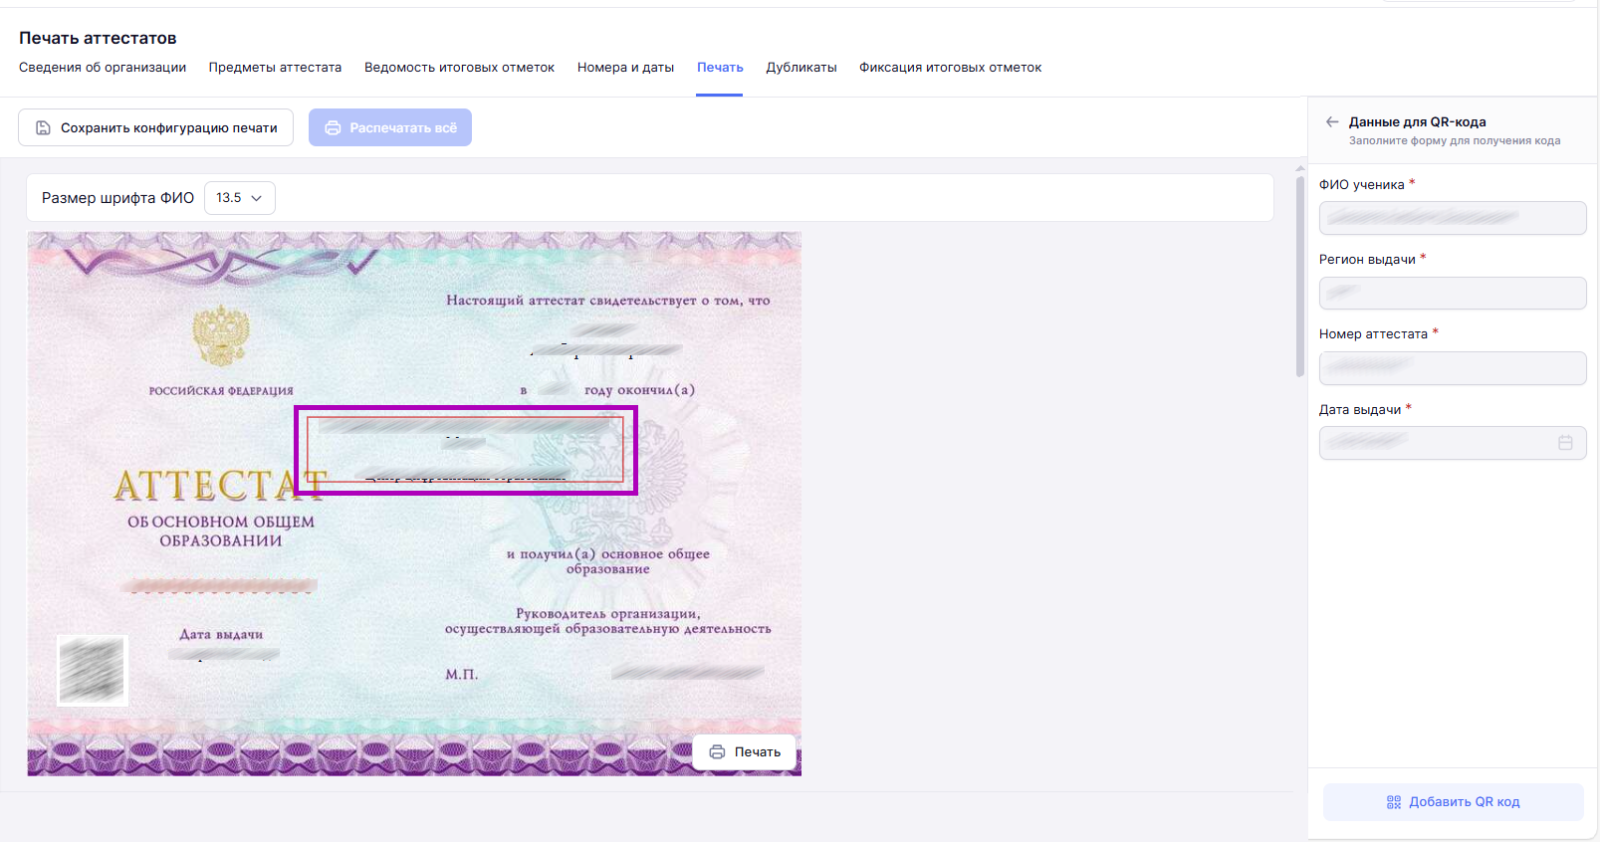Click the printer icon in the Печать button
Image resolution: width=1600 pixels, height=842 pixels.
[x=717, y=752]
